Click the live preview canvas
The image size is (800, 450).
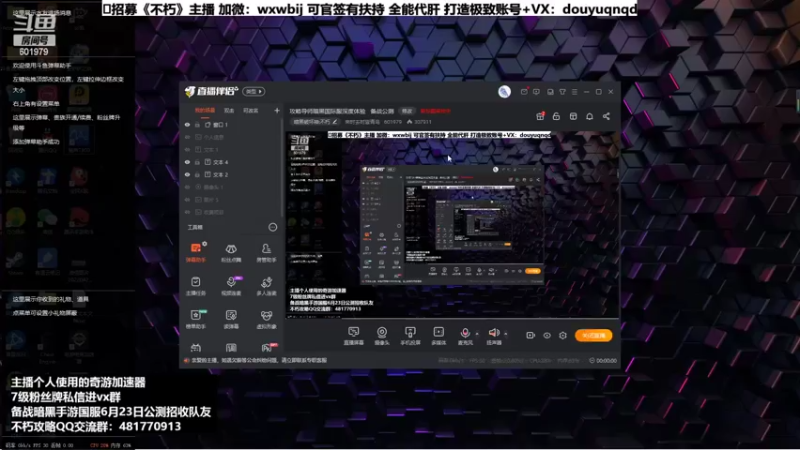click(453, 224)
